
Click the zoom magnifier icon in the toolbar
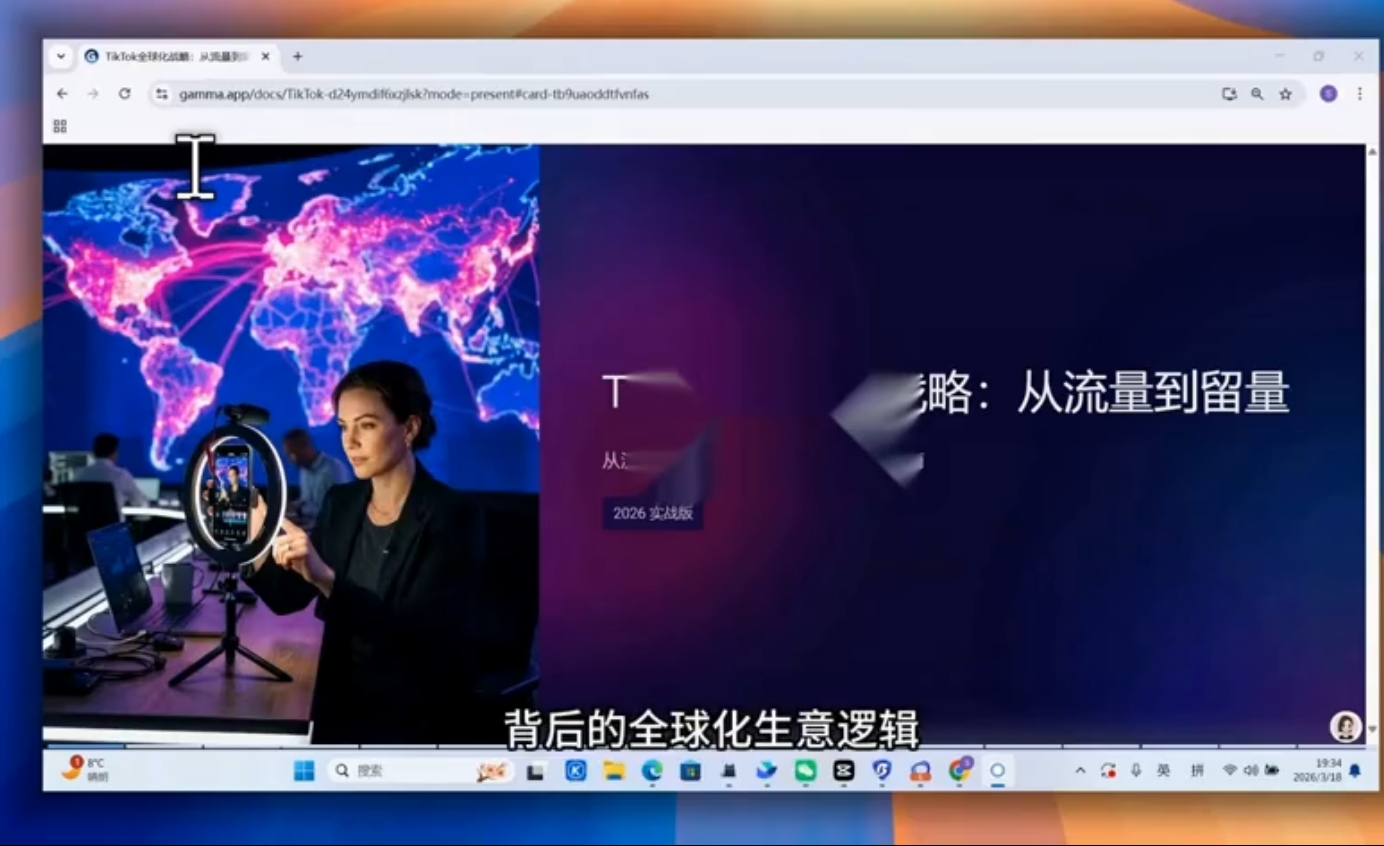[x=1257, y=93]
